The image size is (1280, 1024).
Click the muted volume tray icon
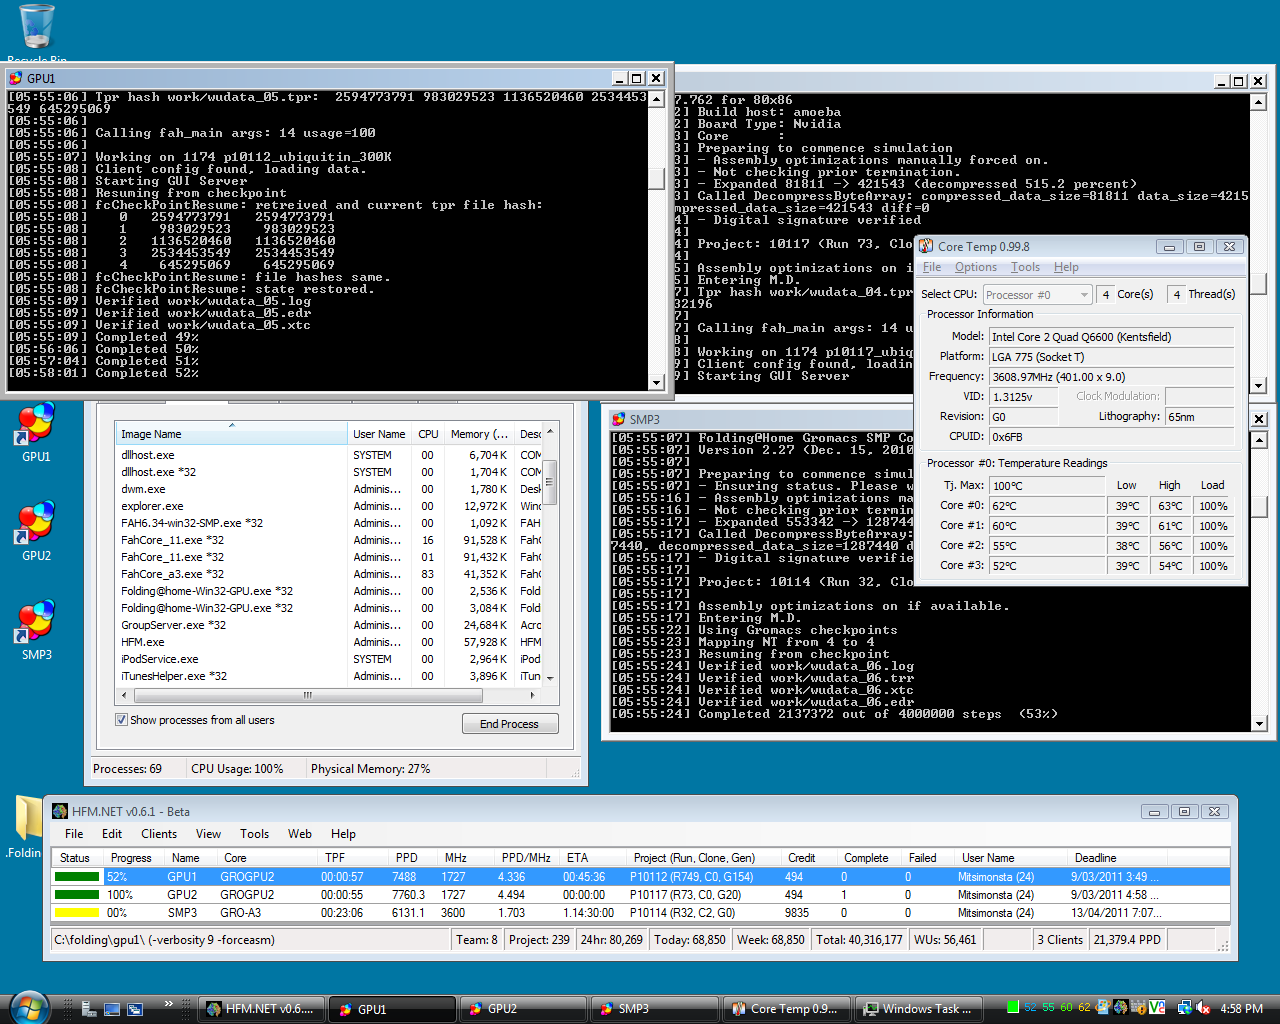[x=1203, y=1008]
